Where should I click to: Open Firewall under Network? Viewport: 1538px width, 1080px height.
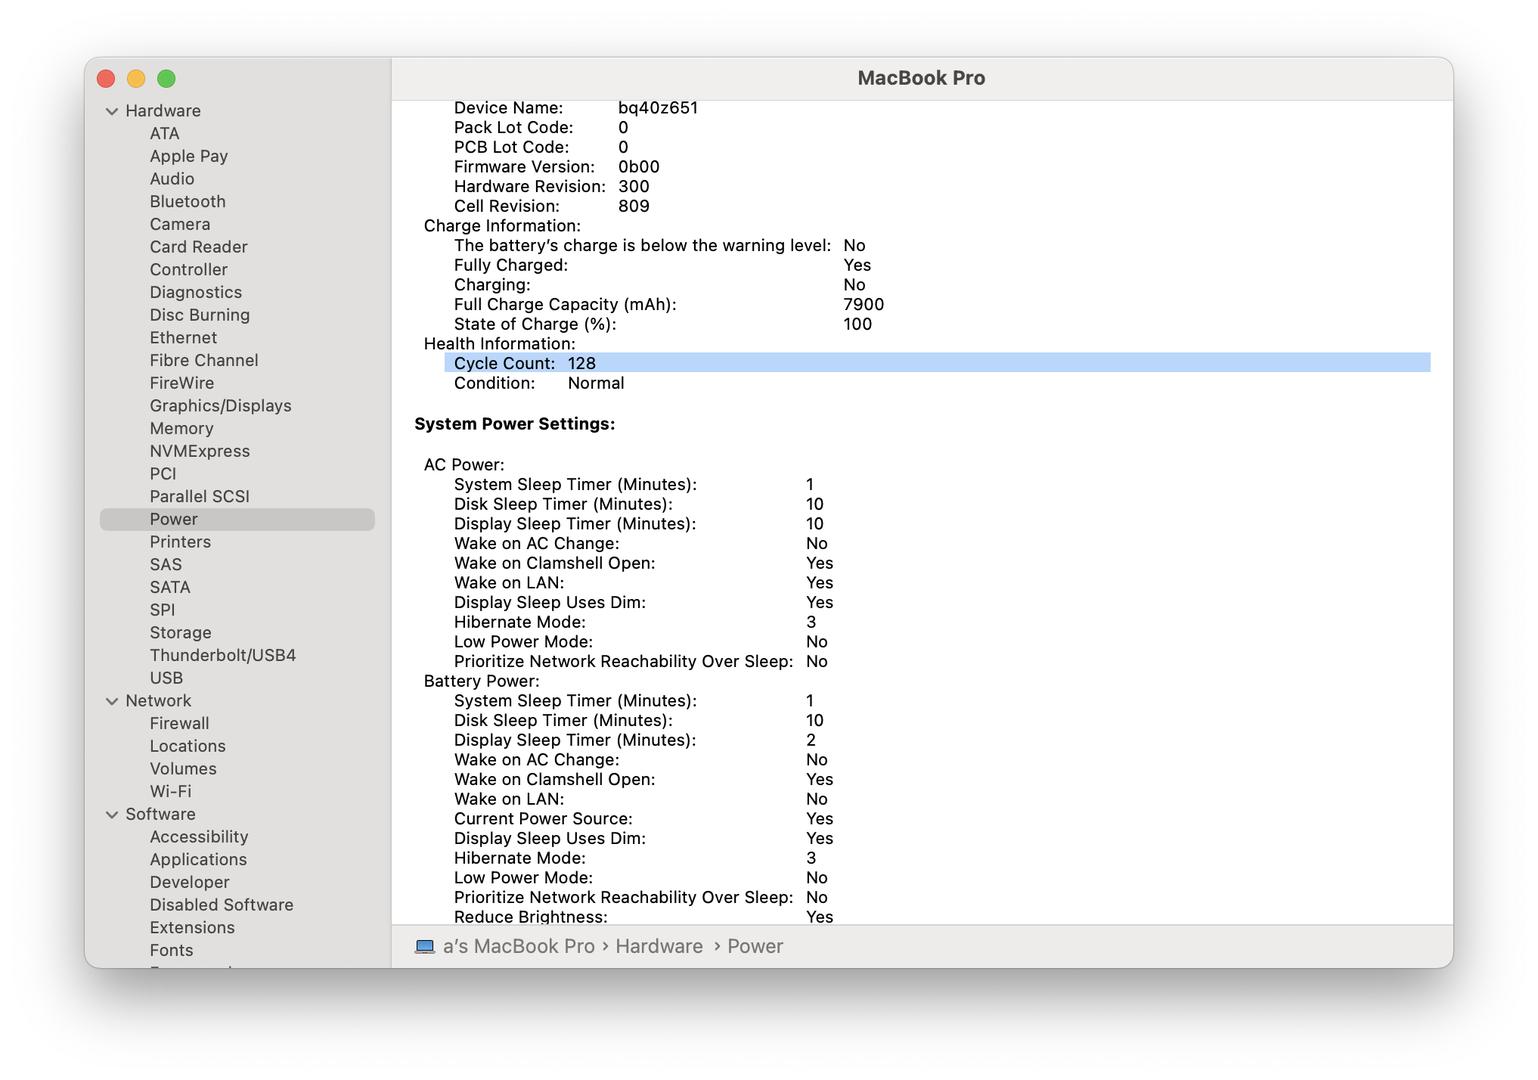point(179,724)
